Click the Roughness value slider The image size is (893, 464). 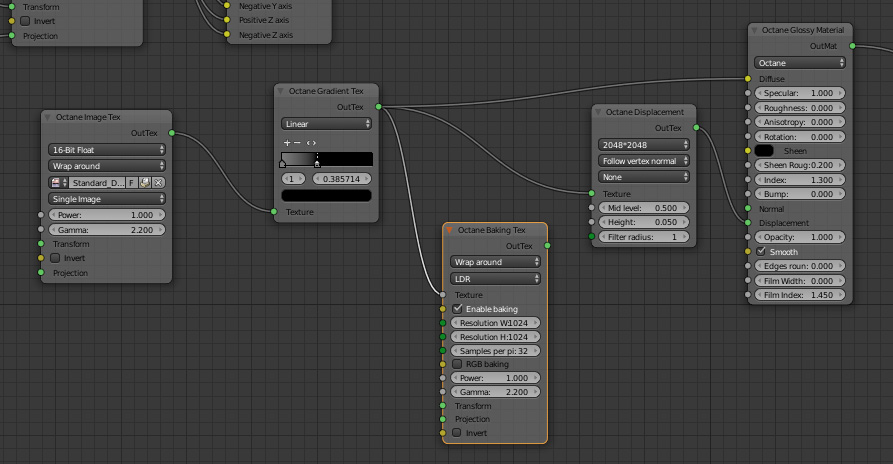[800, 108]
